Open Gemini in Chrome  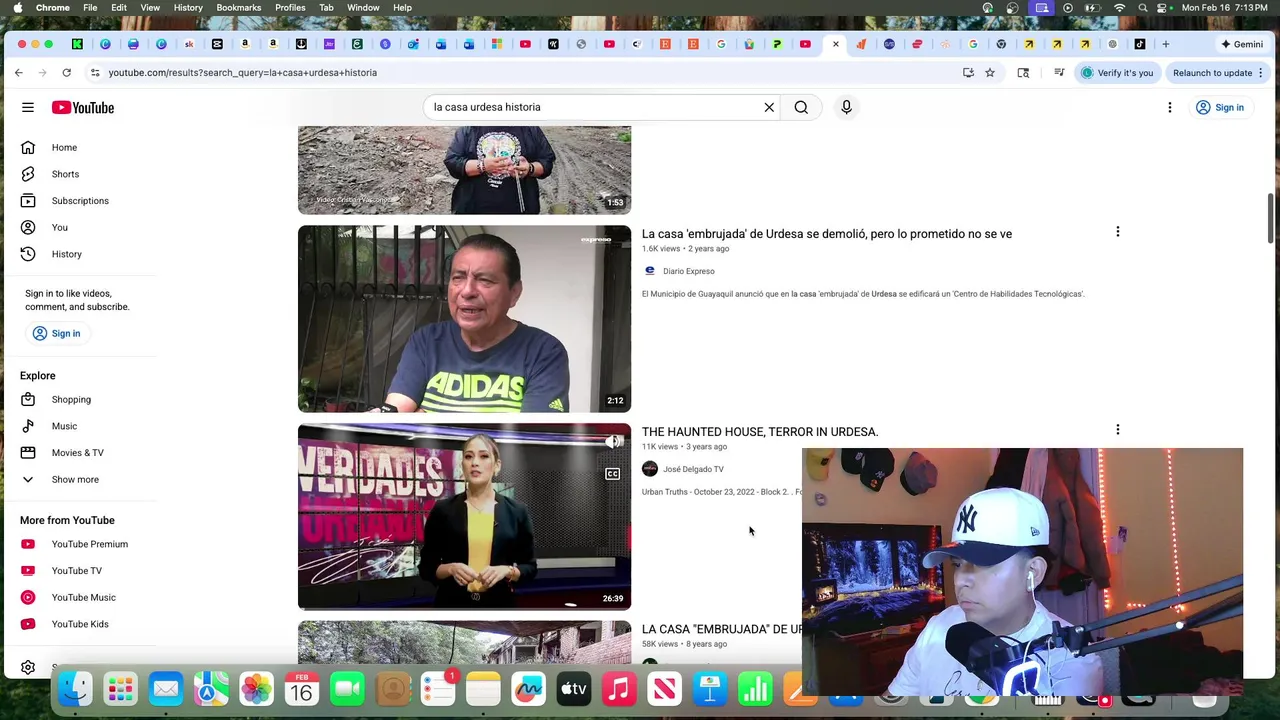tap(1242, 44)
